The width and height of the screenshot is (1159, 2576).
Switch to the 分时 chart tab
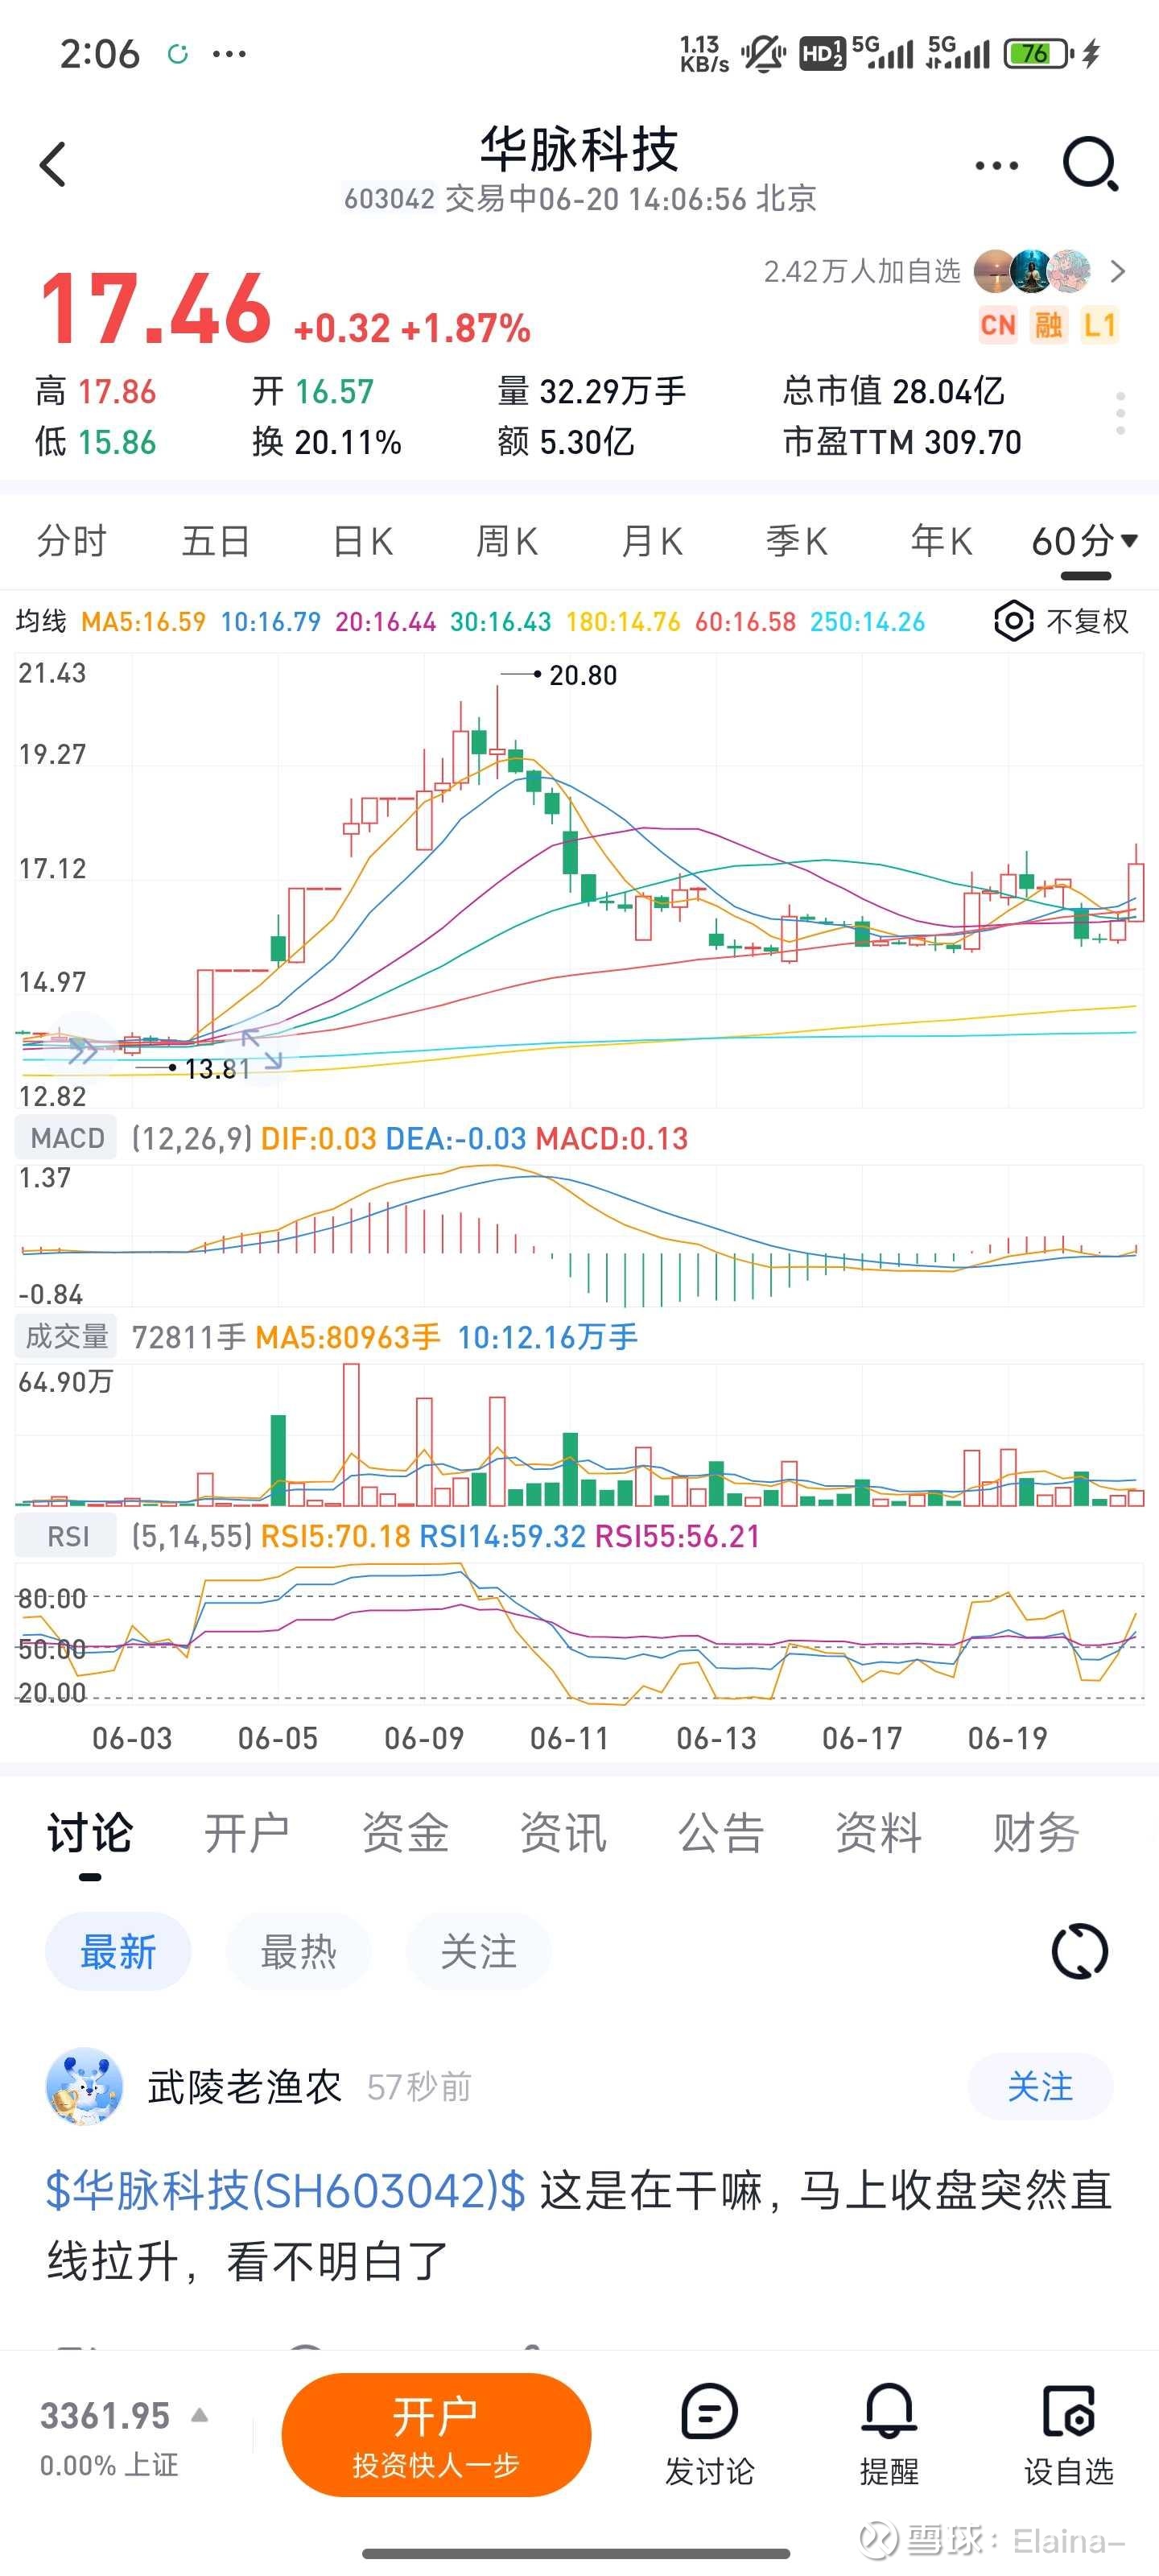[x=71, y=541]
